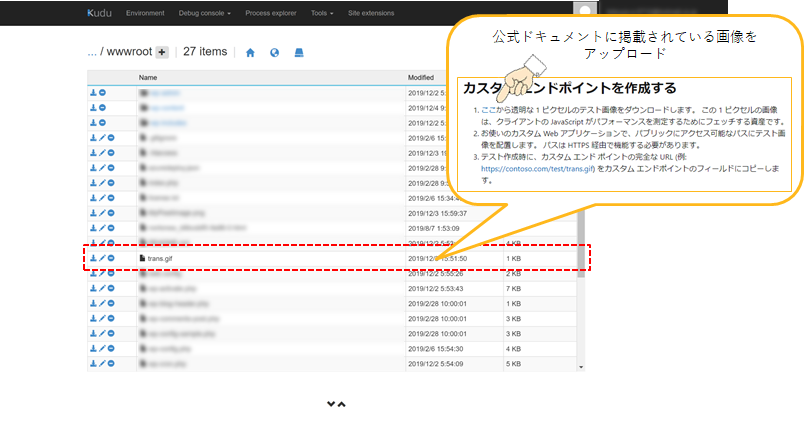Delete the file modified 2019/8/7 1:53:09
804x433 pixels.
point(111,228)
